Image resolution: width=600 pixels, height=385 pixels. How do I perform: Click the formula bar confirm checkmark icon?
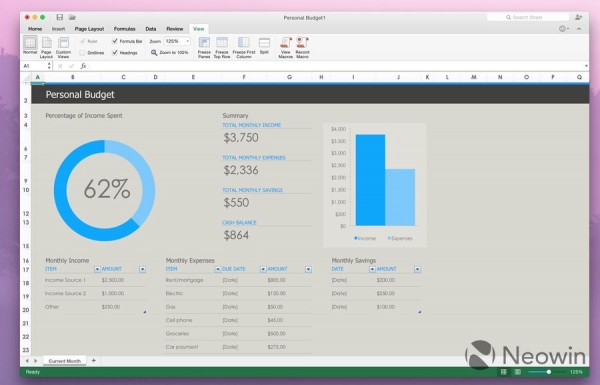pyautogui.click(x=72, y=66)
